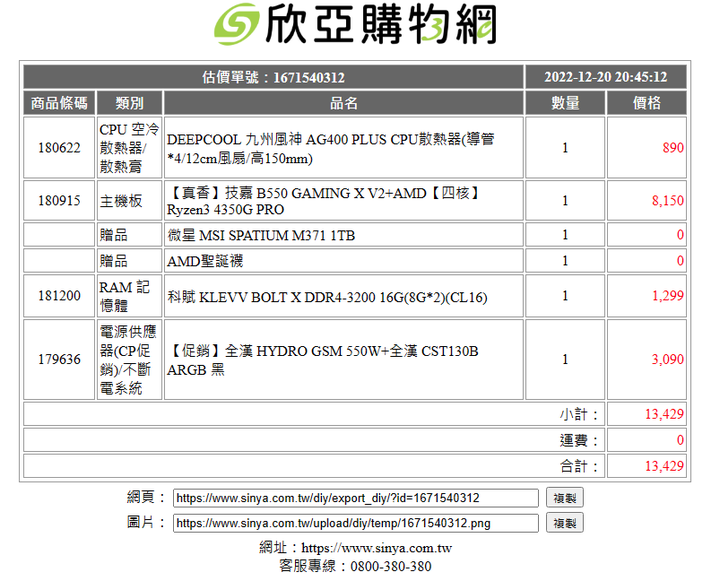Select the 技嘉 B550 GAMING X V2 product name
This screenshot has height=581, width=720.
point(323,201)
